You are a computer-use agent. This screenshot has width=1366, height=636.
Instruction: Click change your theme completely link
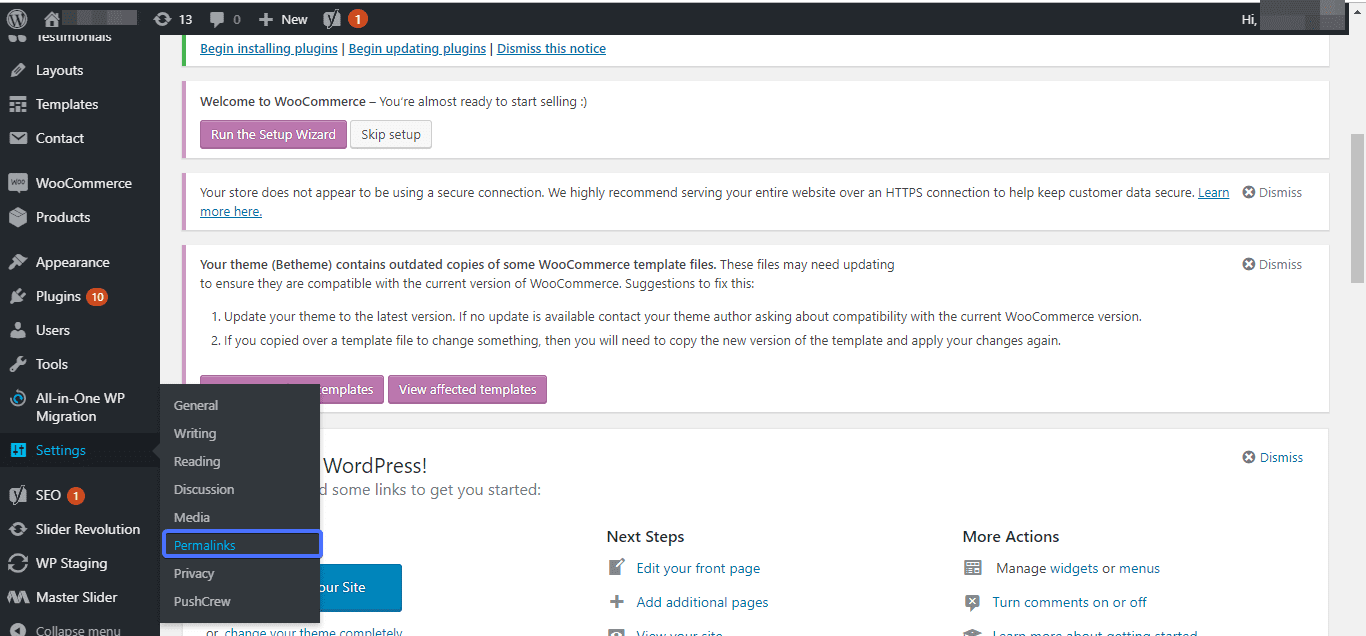(313, 631)
